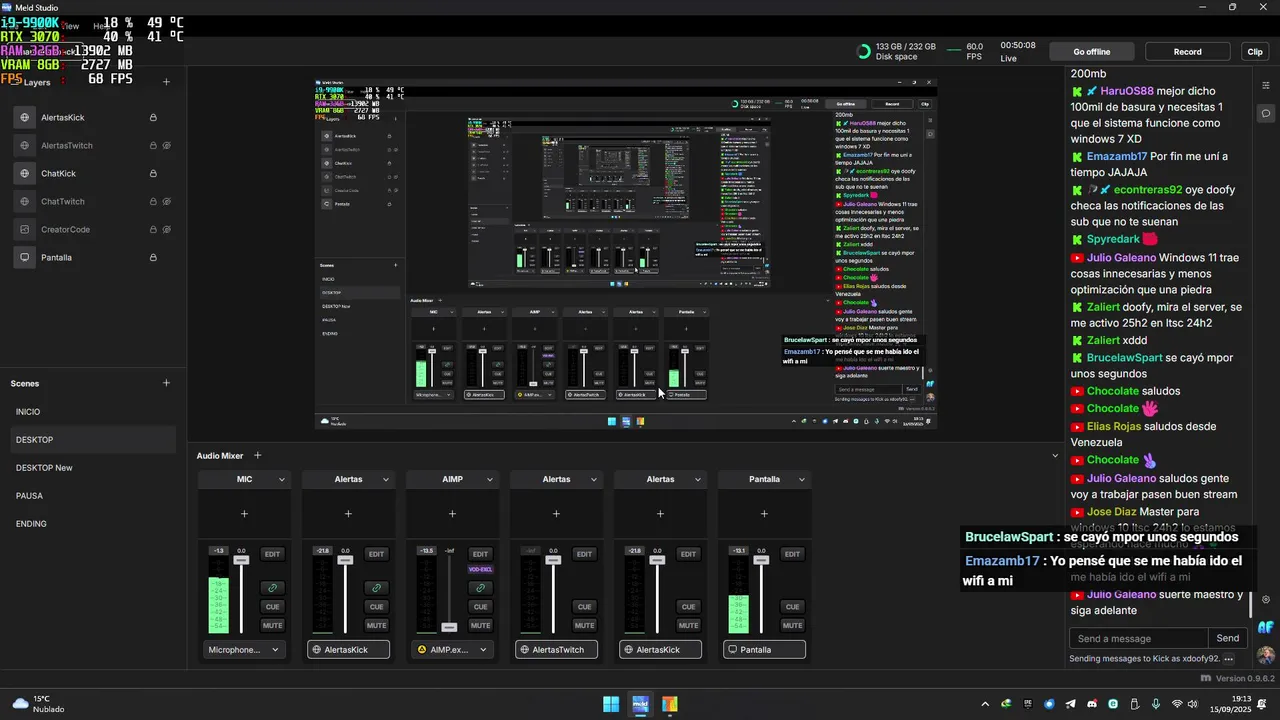
Task: Toggle the lock on the ChatKick layer
Action: point(153,173)
